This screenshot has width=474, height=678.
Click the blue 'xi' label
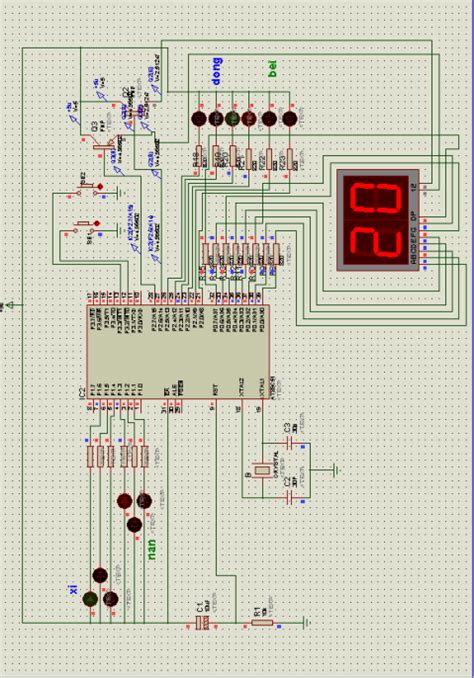pos(73,588)
